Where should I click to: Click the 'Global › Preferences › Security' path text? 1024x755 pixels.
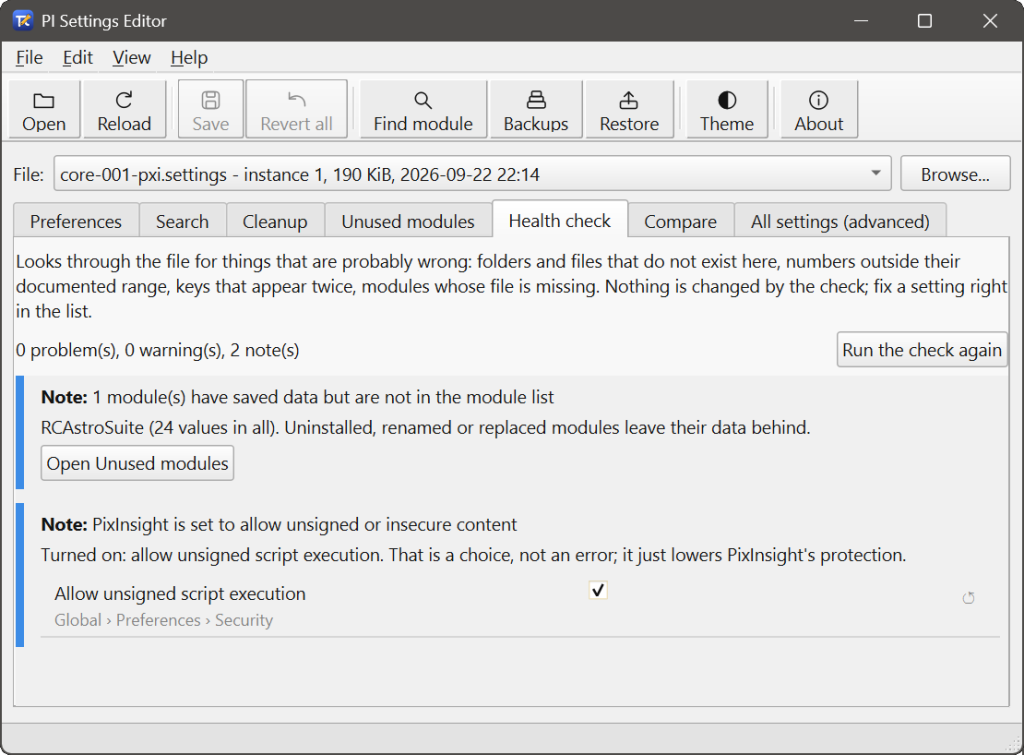(x=163, y=620)
